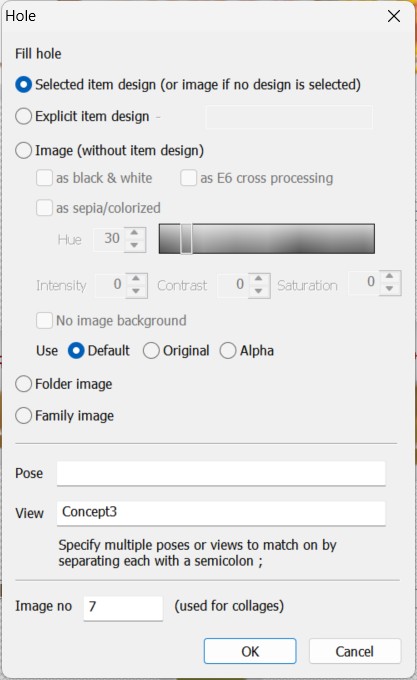417x680 pixels.
Task: Confirm the dialog with OK
Action: [x=250, y=651]
